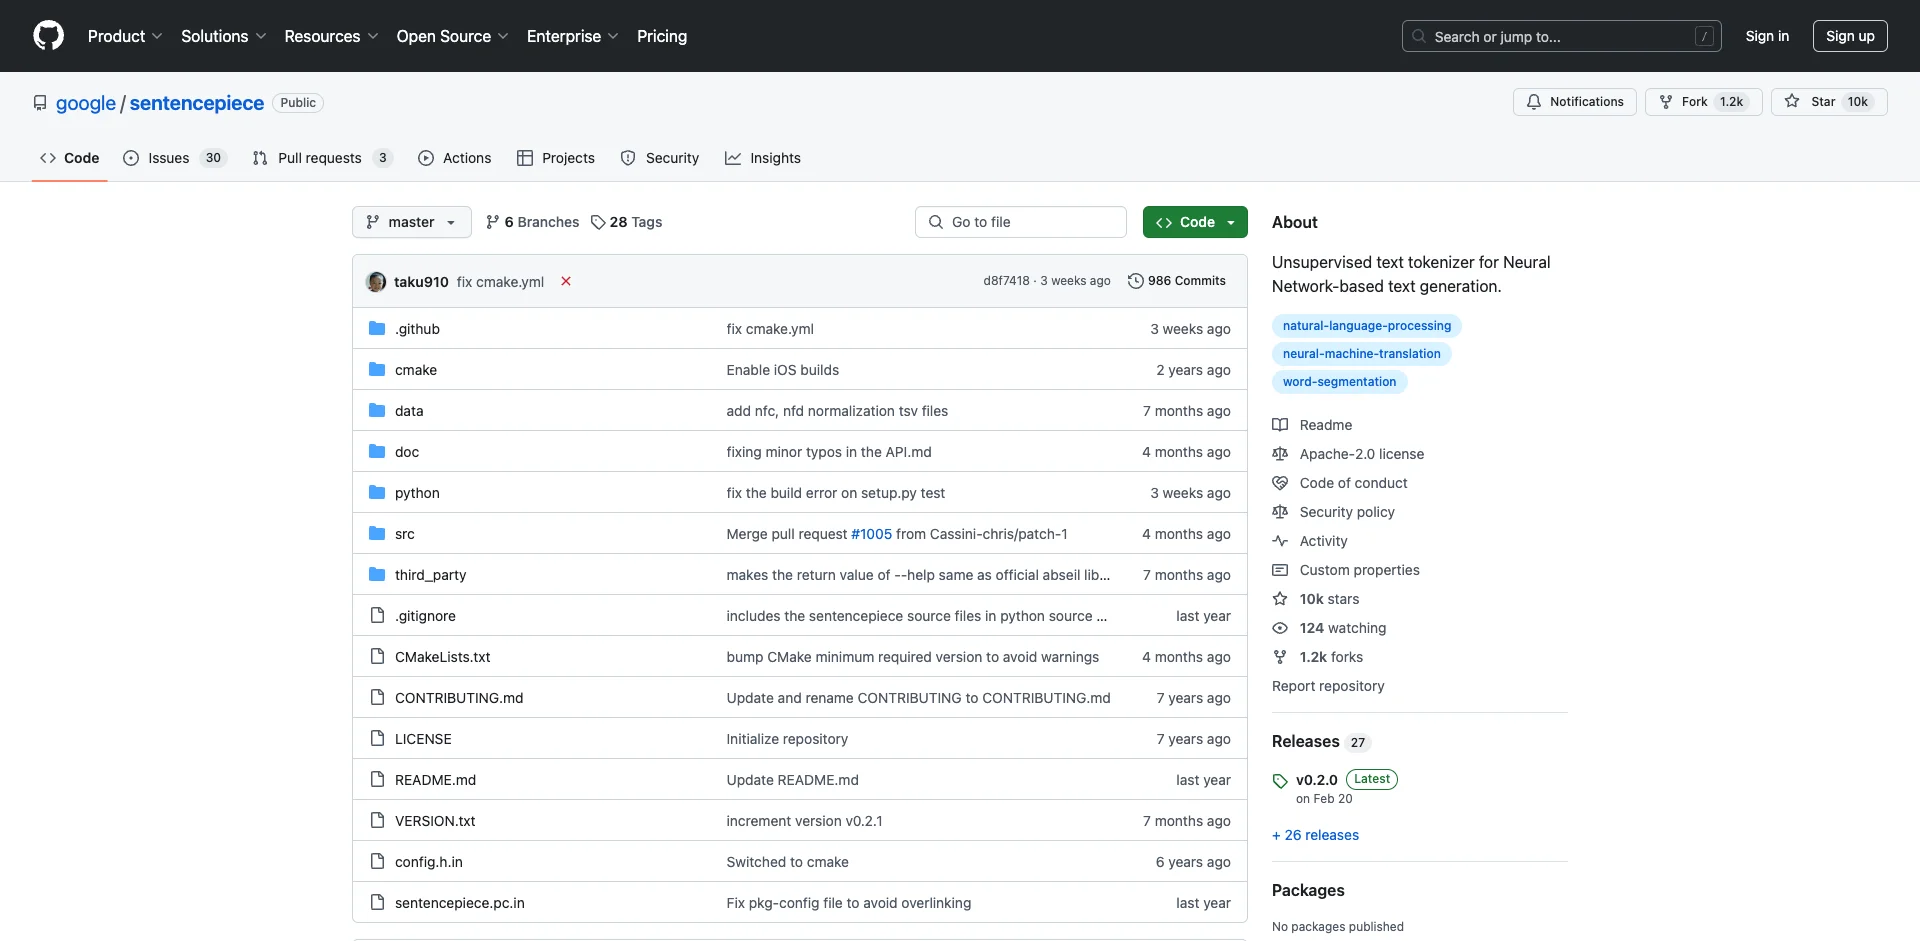
Task: Click the .gitignore file icon
Action: click(x=377, y=616)
